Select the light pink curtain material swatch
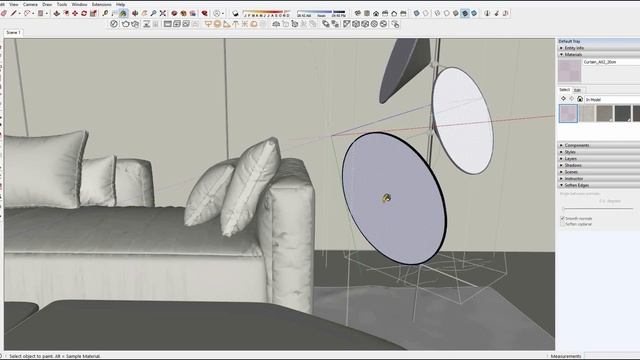This screenshot has height=360, width=640. [568, 113]
